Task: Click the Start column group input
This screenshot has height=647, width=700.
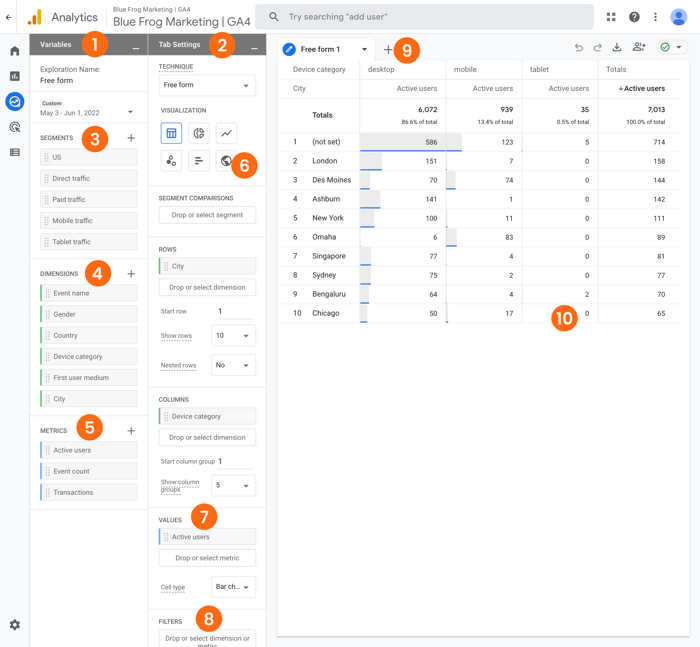Action: pos(236,462)
